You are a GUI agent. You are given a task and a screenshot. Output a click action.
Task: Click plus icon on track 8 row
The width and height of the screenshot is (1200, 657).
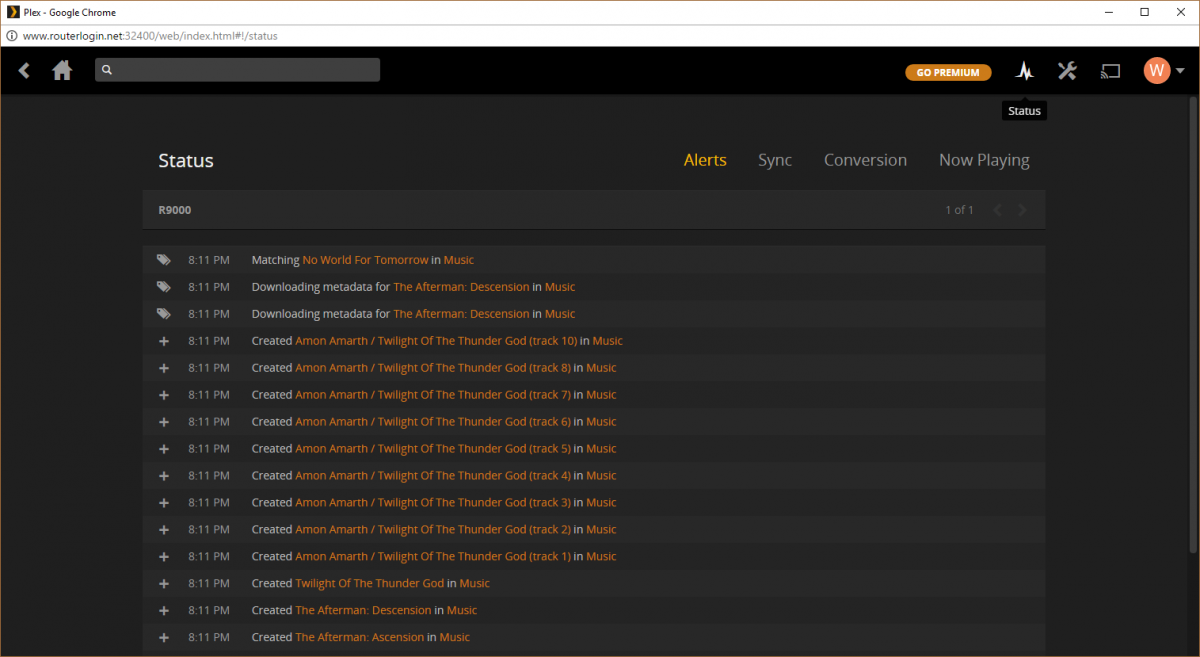(163, 368)
